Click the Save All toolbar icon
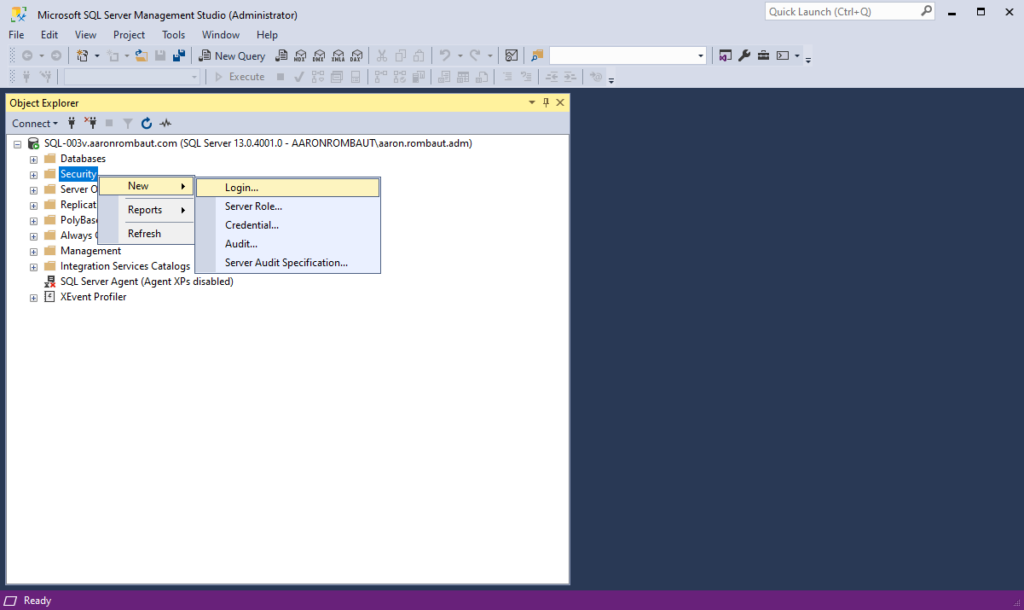This screenshot has width=1024, height=610. (x=179, y=56)
